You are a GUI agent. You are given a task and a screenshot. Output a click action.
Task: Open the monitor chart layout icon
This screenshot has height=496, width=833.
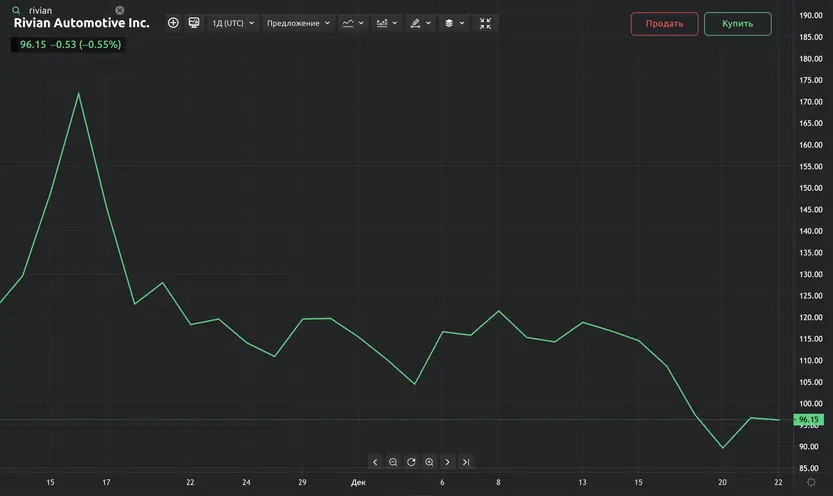point(194,23)
